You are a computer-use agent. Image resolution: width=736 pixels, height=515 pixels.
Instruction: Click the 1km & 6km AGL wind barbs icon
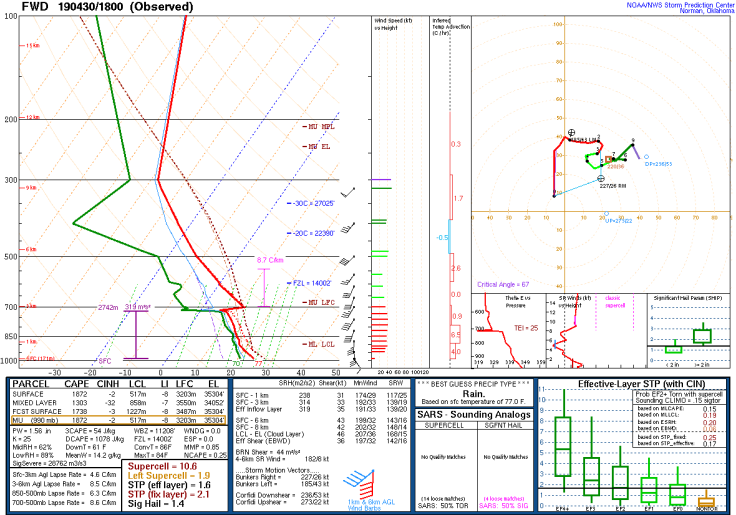click(359, 484)
